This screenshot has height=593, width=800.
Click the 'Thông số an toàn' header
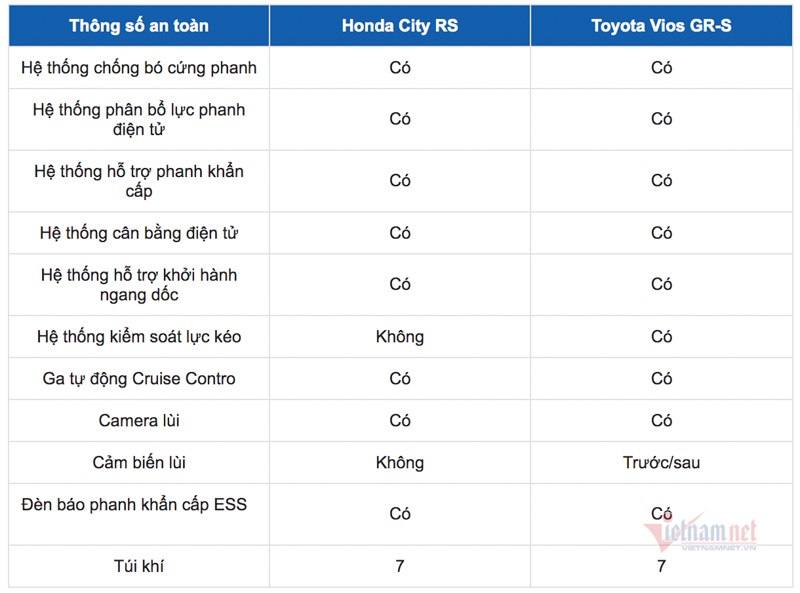(x=139, y=25)
